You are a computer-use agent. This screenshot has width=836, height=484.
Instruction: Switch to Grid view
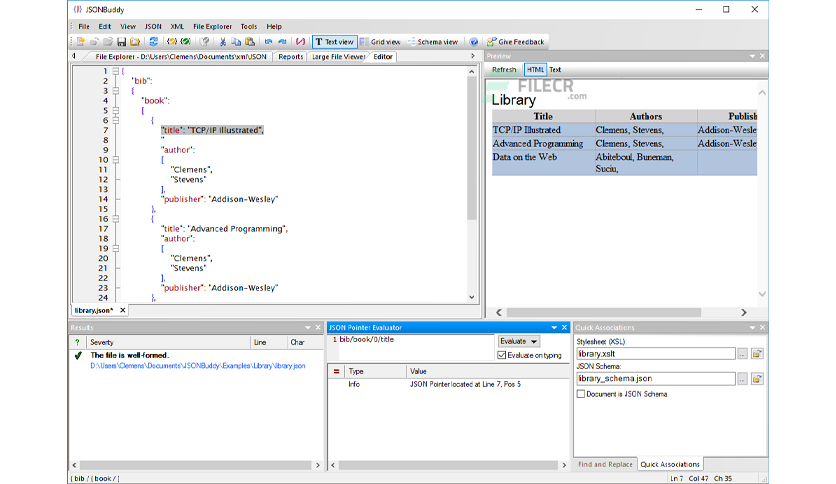tap(380, 42)
